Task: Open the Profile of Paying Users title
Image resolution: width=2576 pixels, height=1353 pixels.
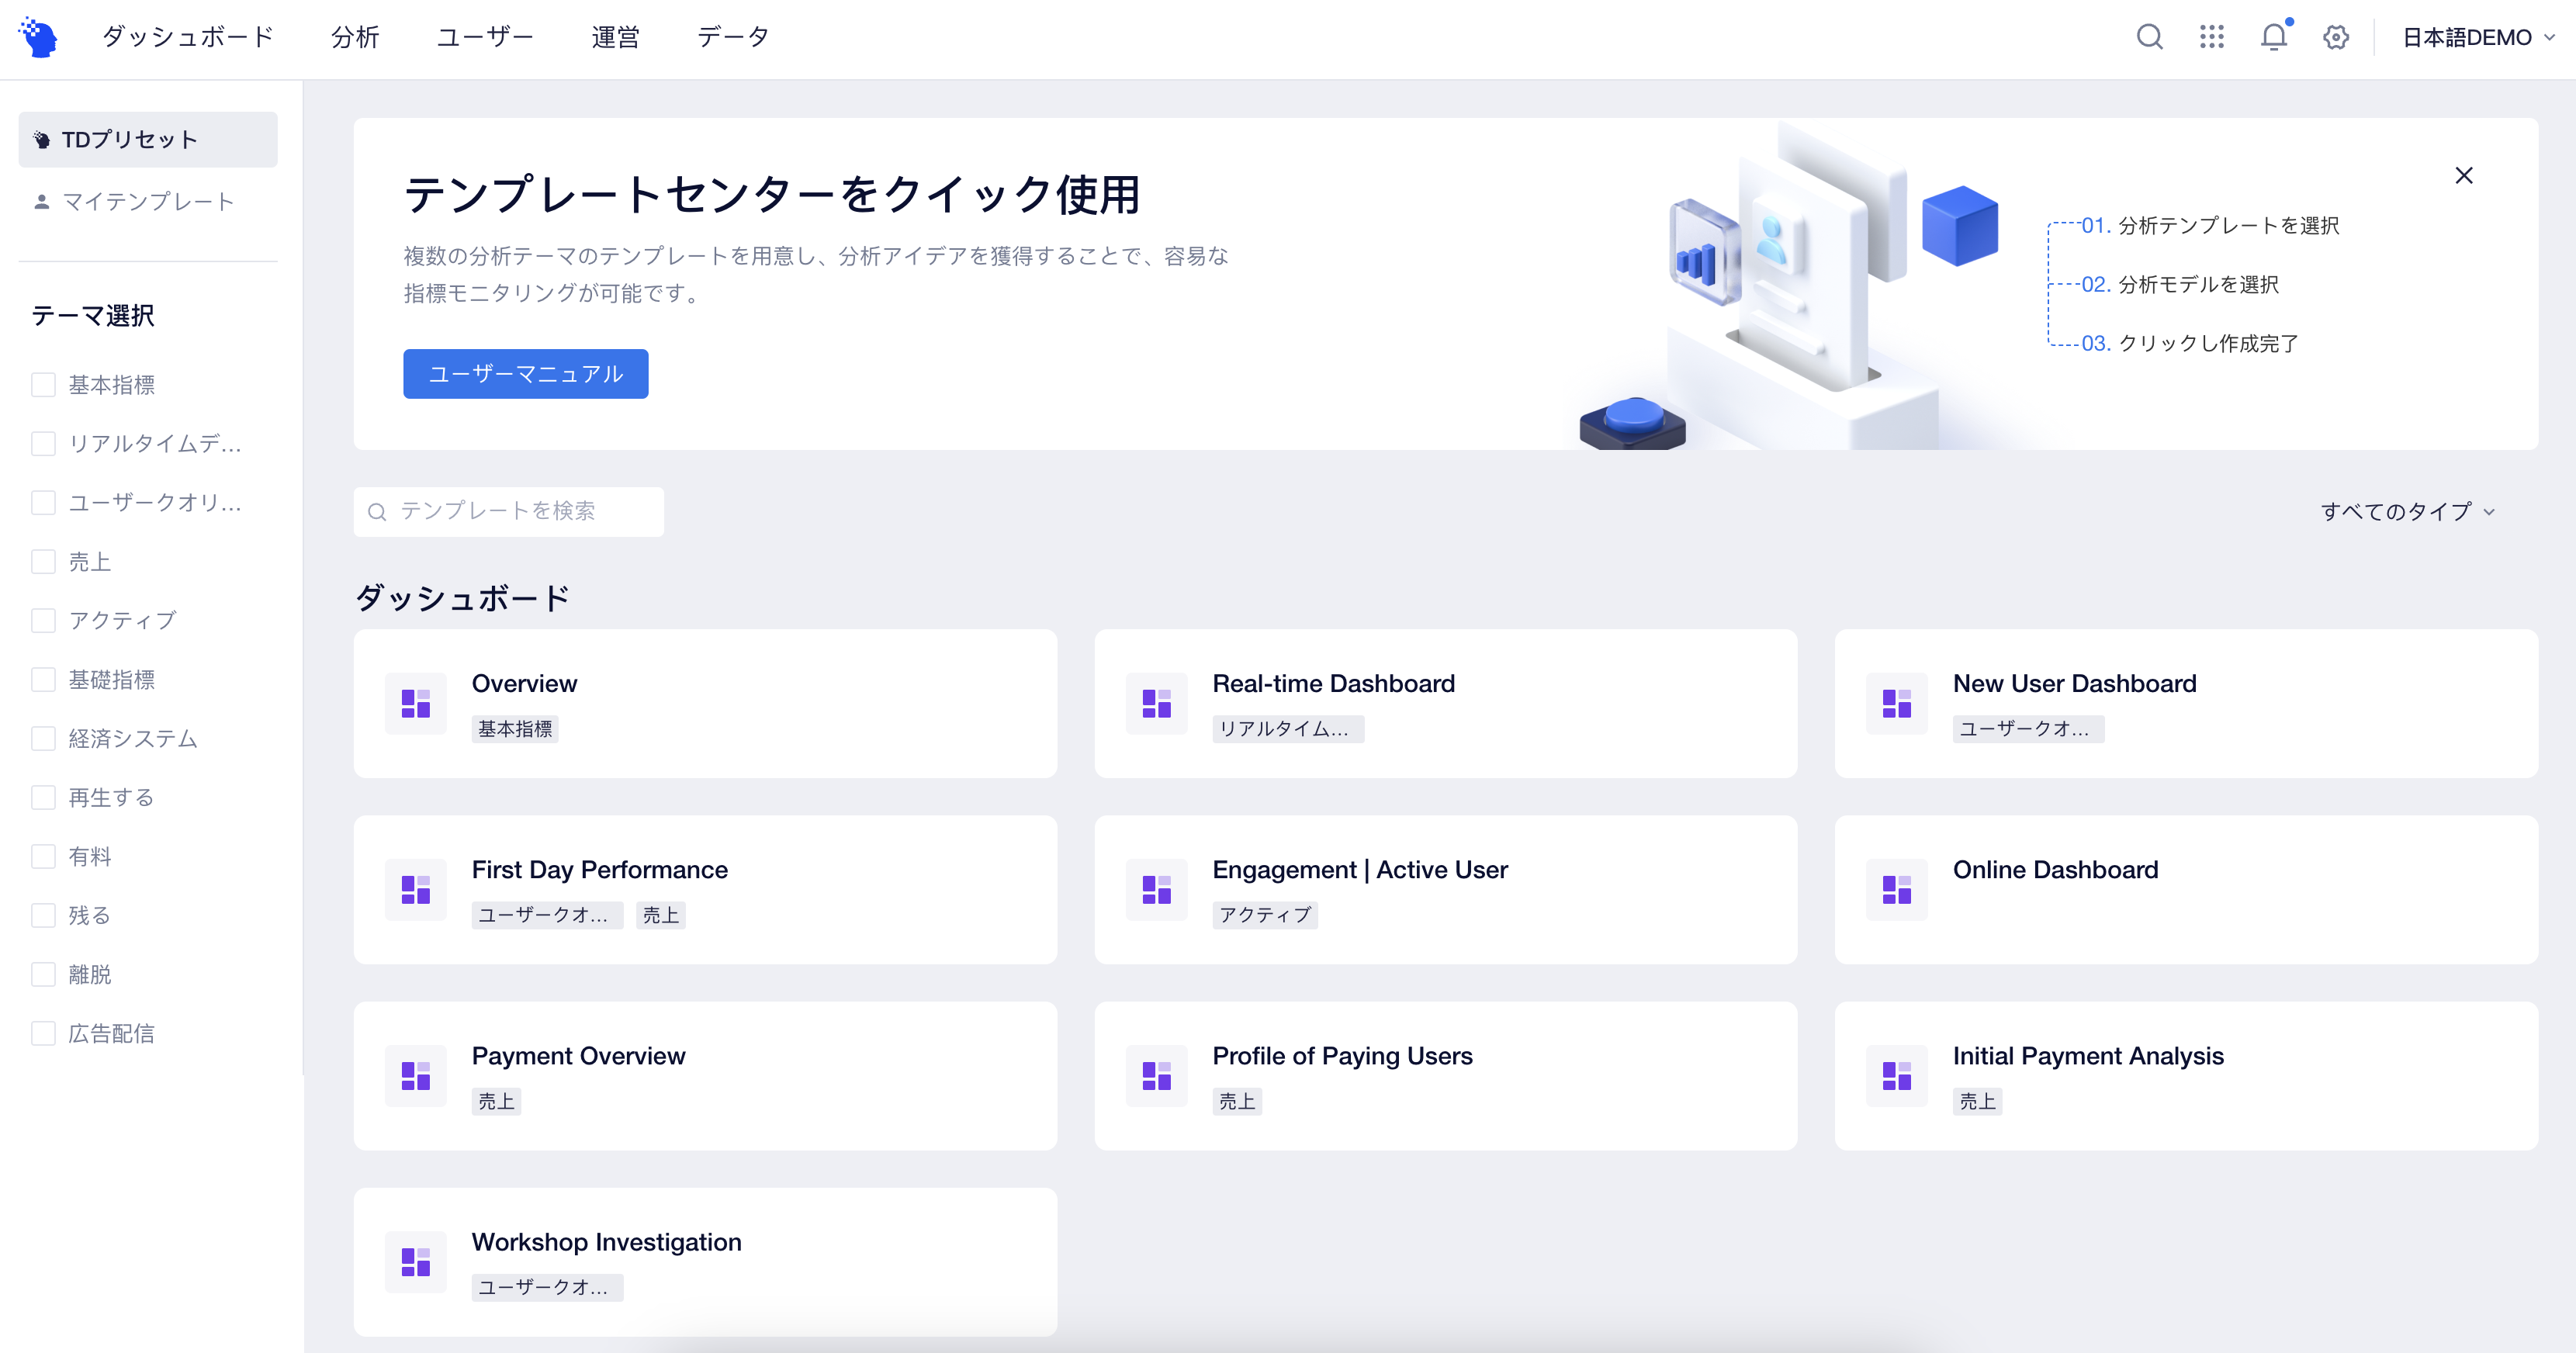Action: 1343,1056
